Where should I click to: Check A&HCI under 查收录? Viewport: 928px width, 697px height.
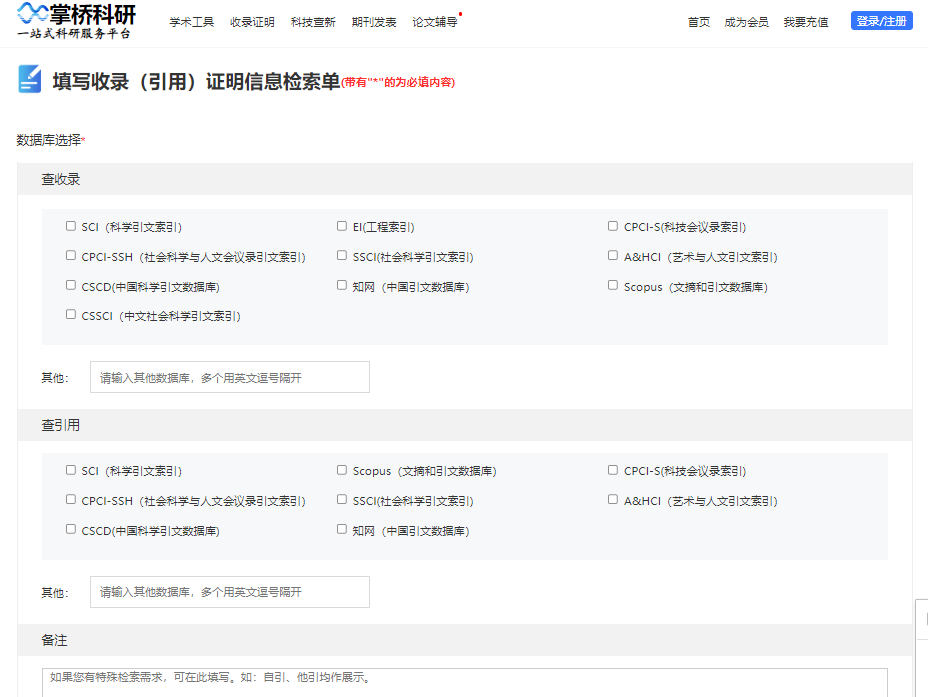613,255
